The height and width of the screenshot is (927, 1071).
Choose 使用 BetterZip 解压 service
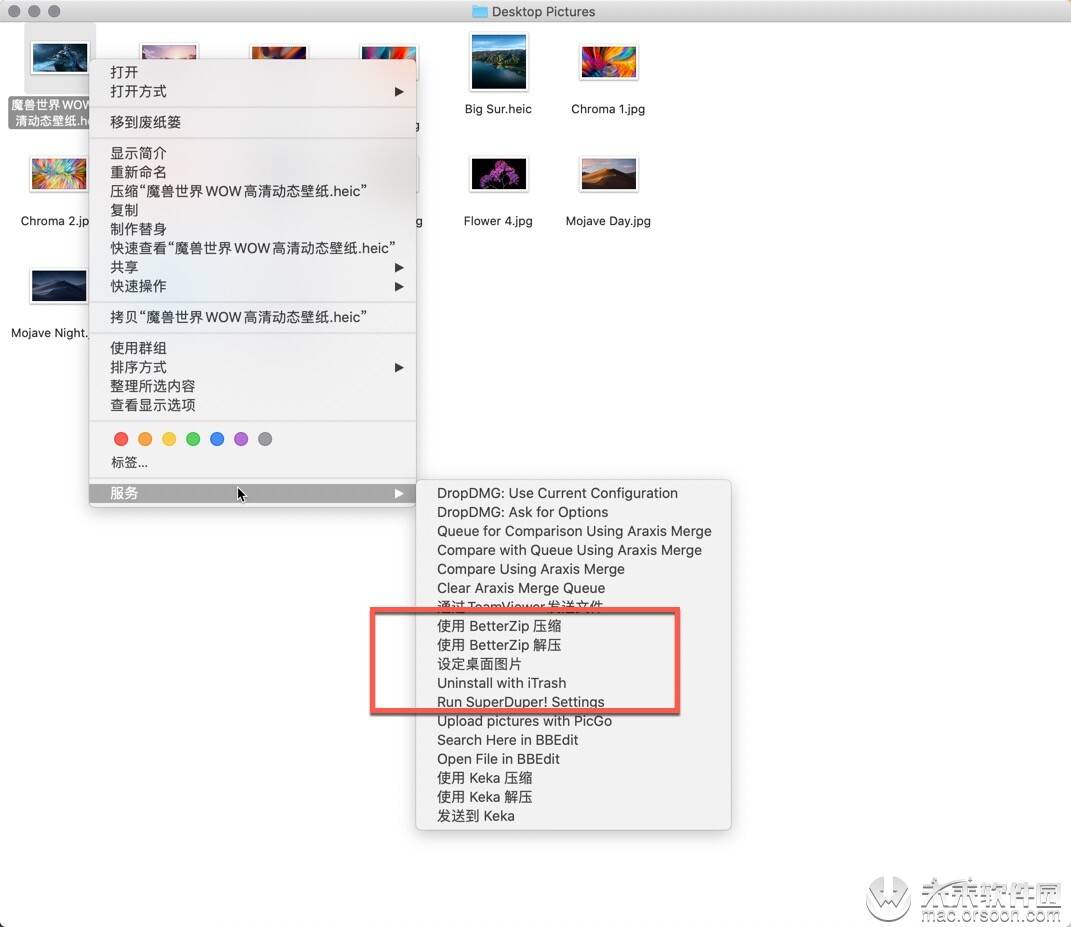[x=573, y=645]
